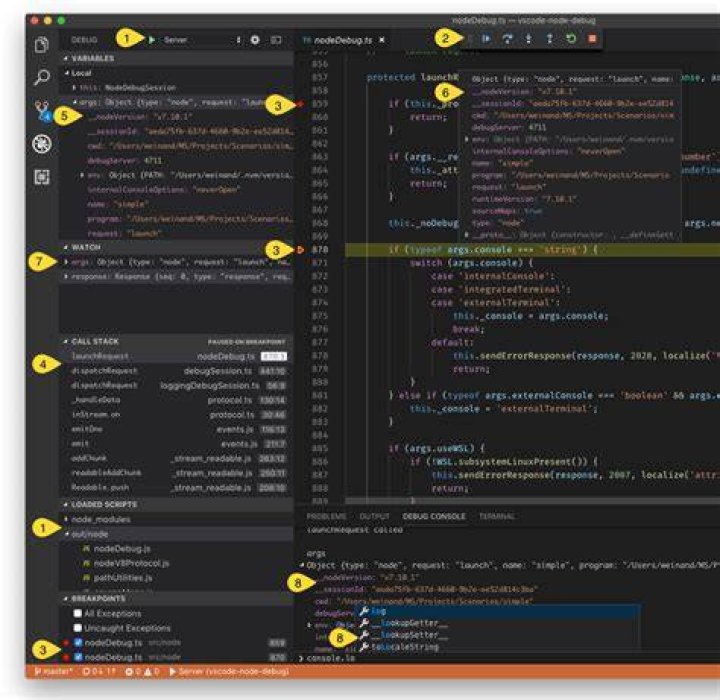
Task: Switch to the OUTPUT panel tab
Action: 374,516
